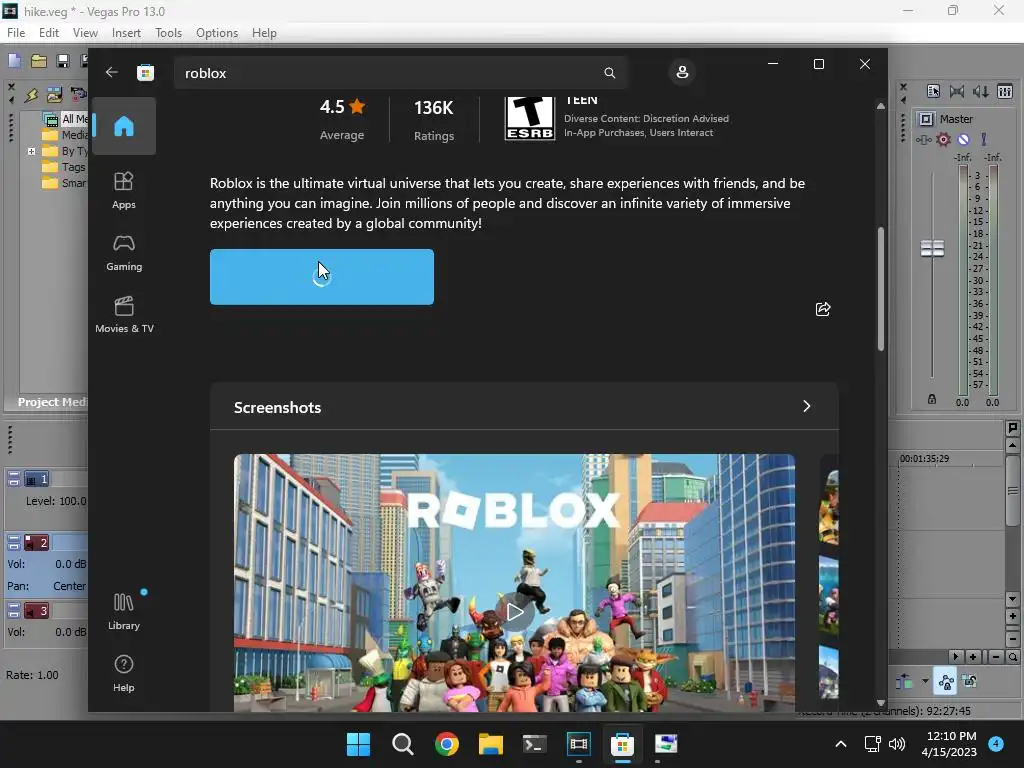Screen dimensions: 1024x768
Task: Click the search magnifier in Store search box
Action: coord(609,72)
